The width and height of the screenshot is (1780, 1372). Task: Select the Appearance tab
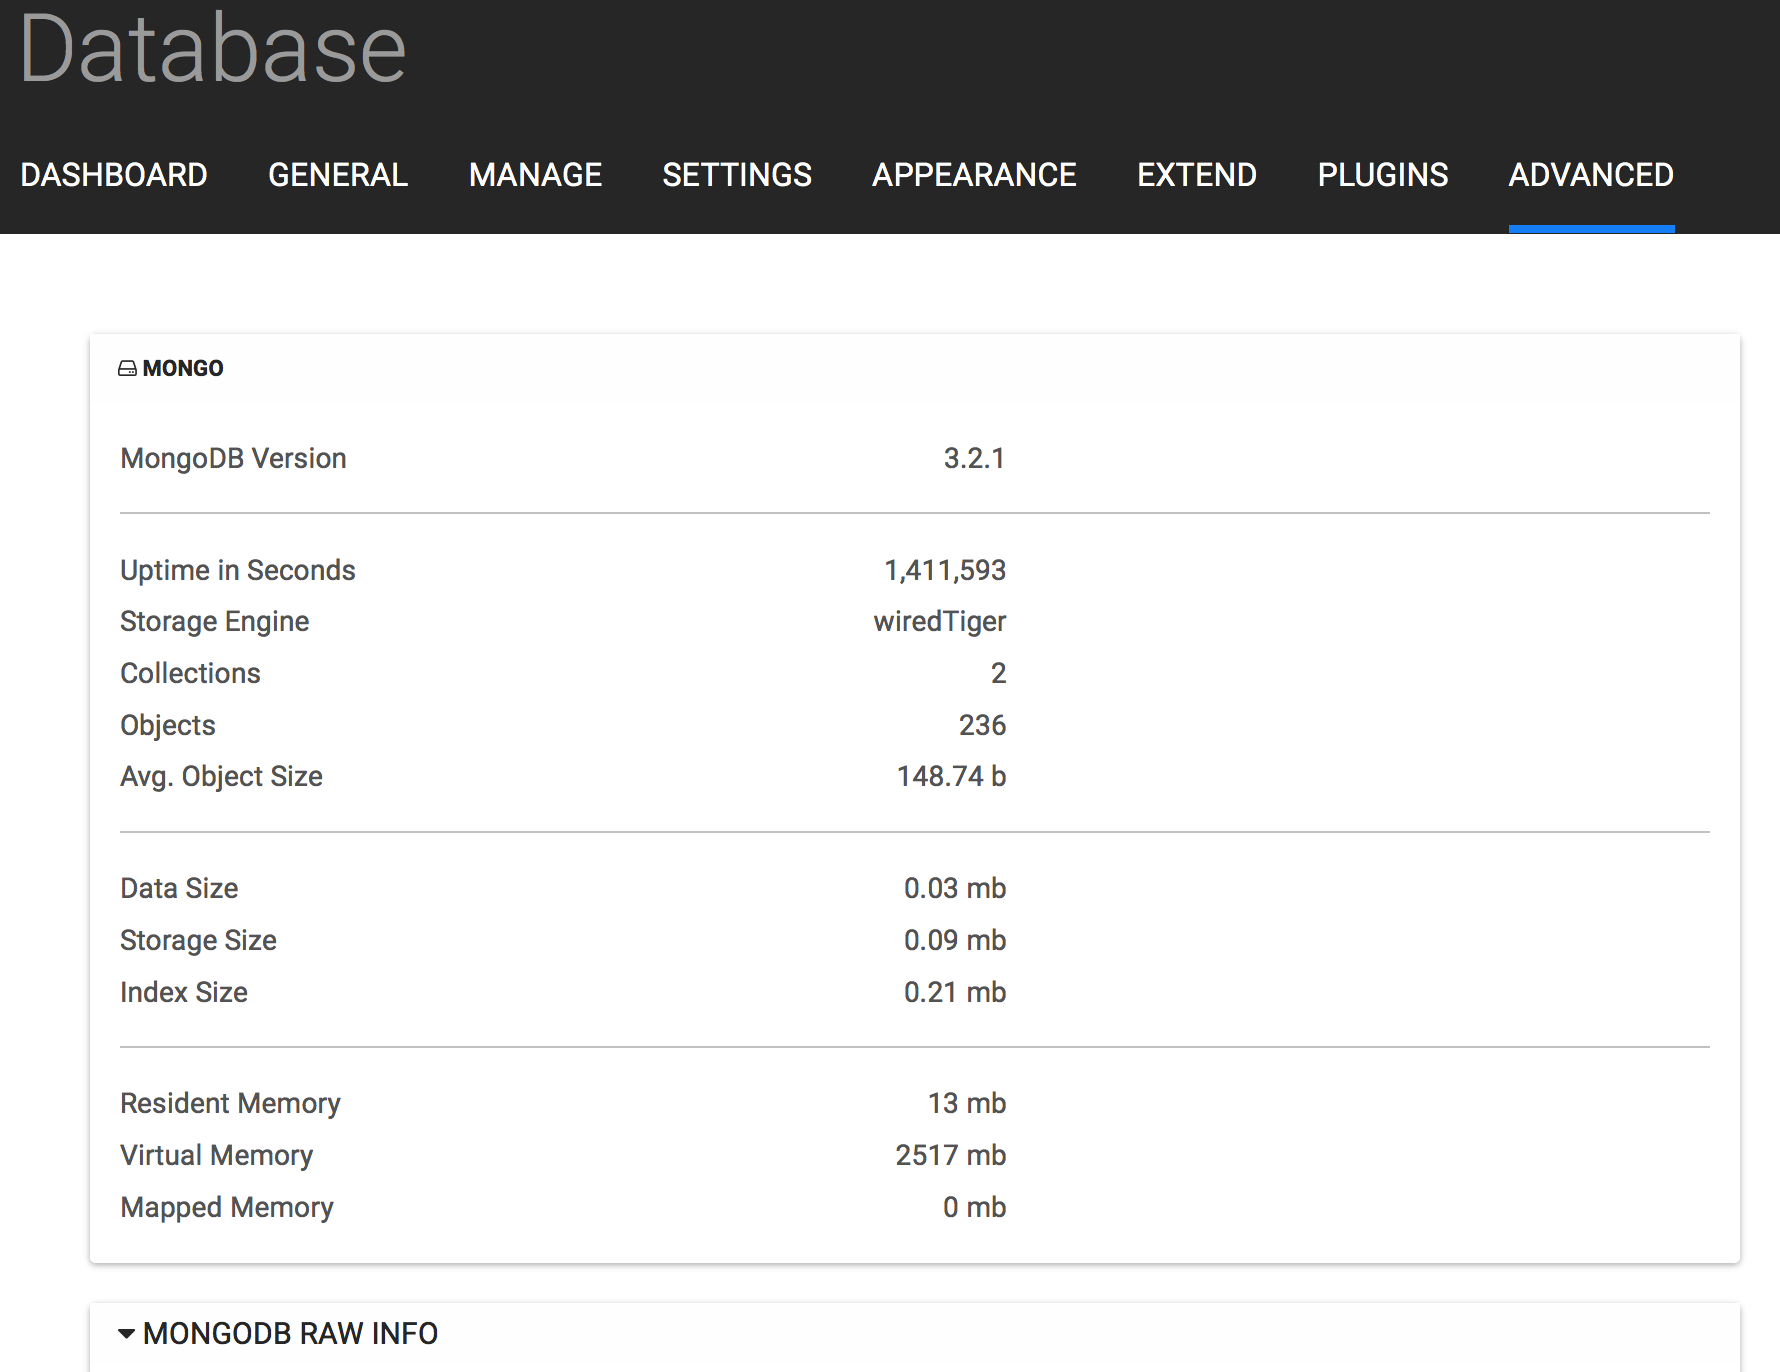974,175
